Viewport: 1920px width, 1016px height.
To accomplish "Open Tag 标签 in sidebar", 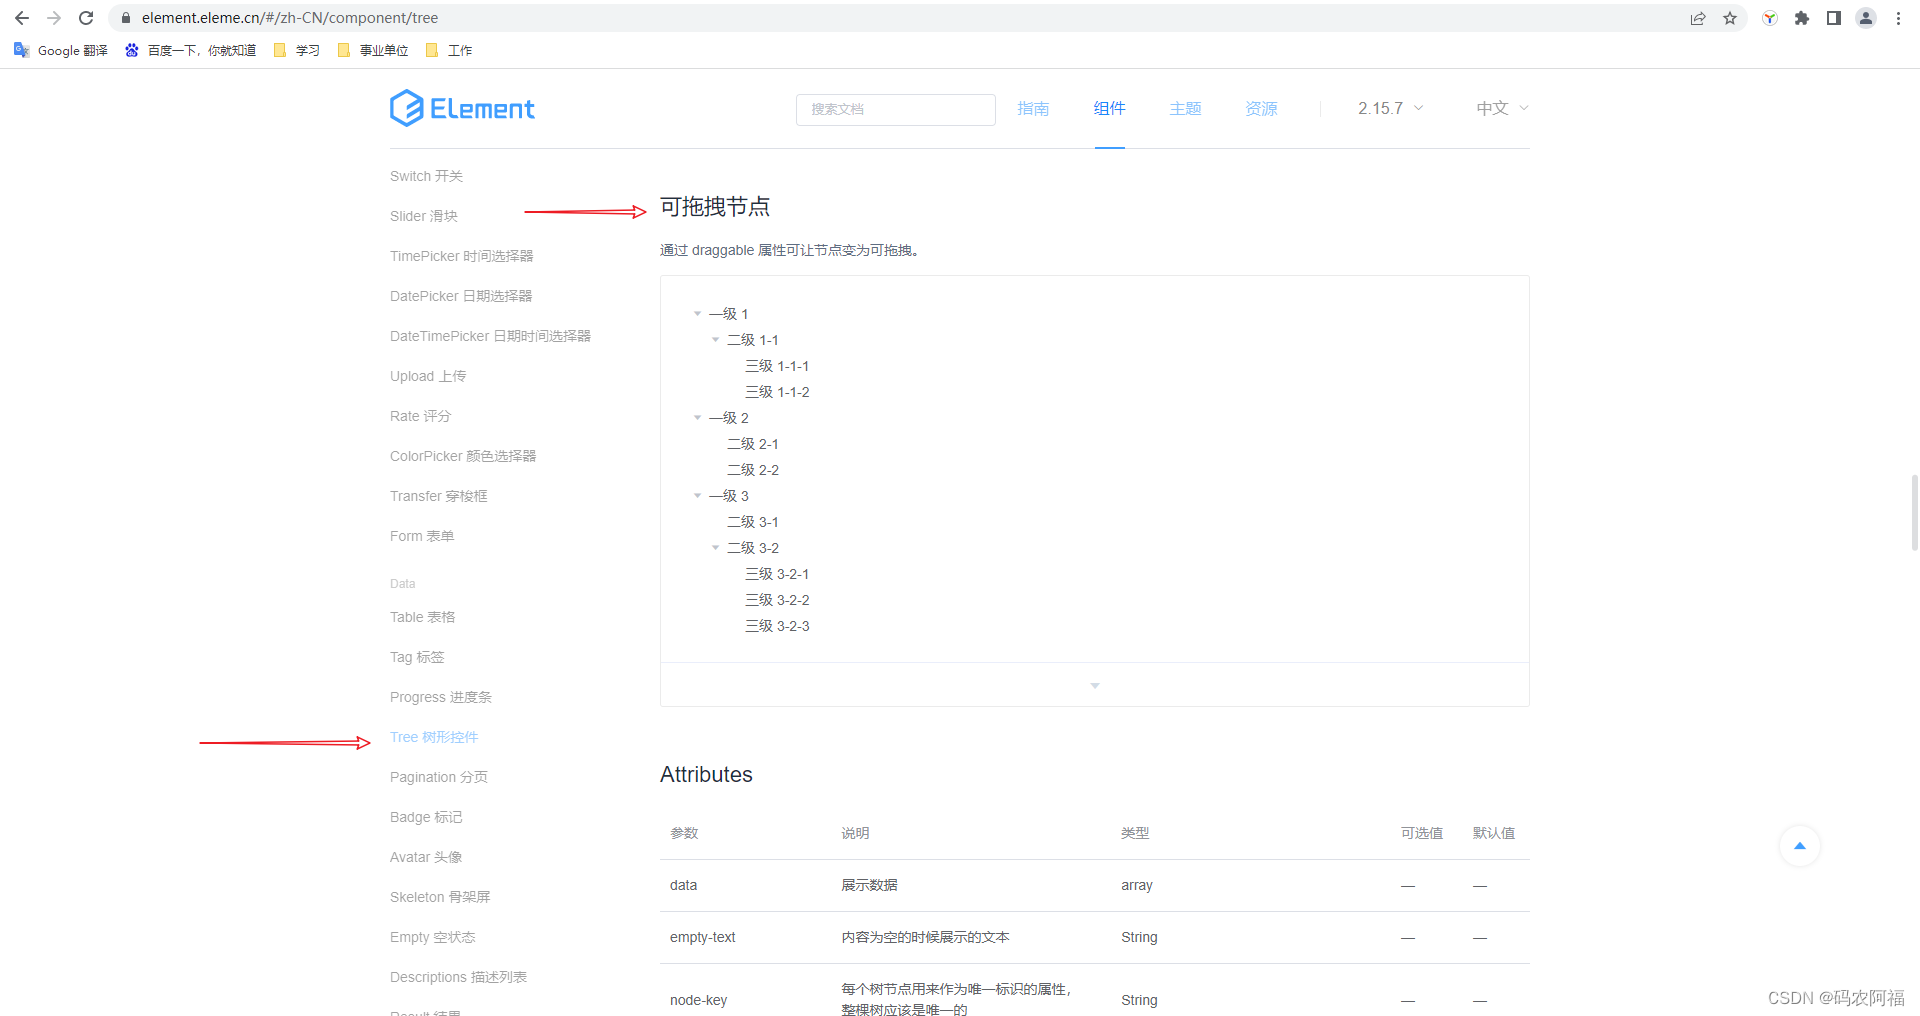I will click(417, 657).
